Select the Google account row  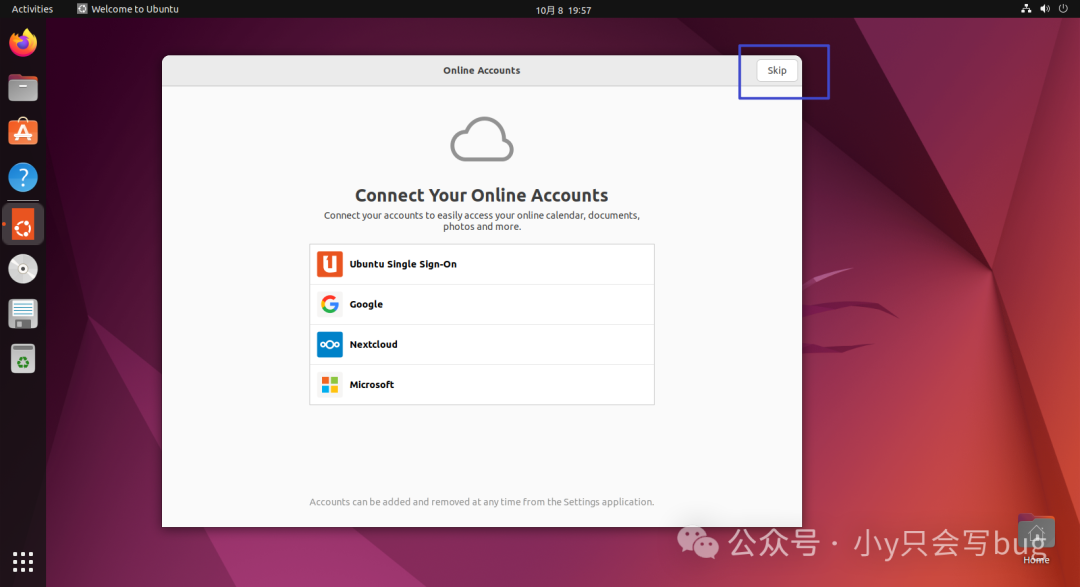point(482,304)
